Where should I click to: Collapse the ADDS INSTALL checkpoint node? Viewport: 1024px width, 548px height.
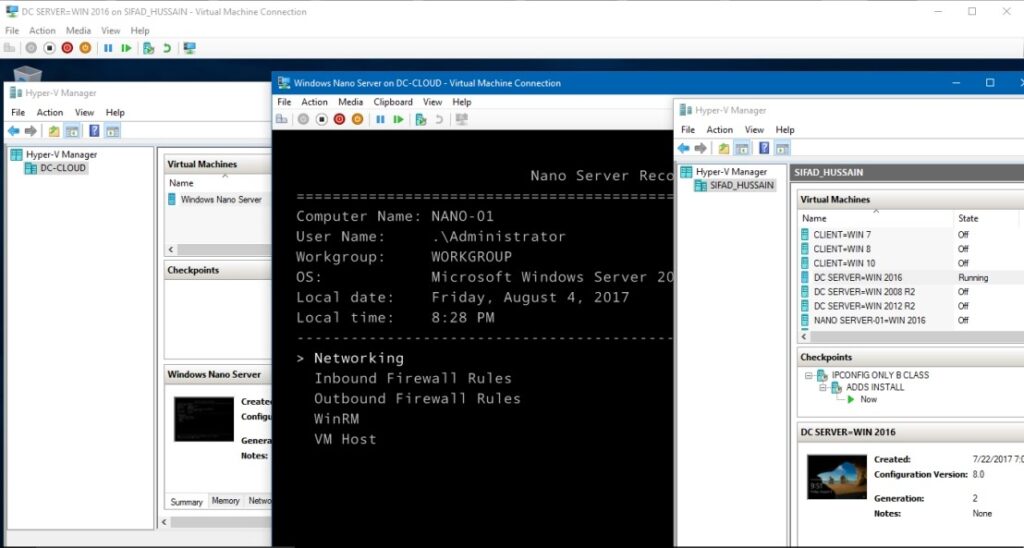coord(823,387)
